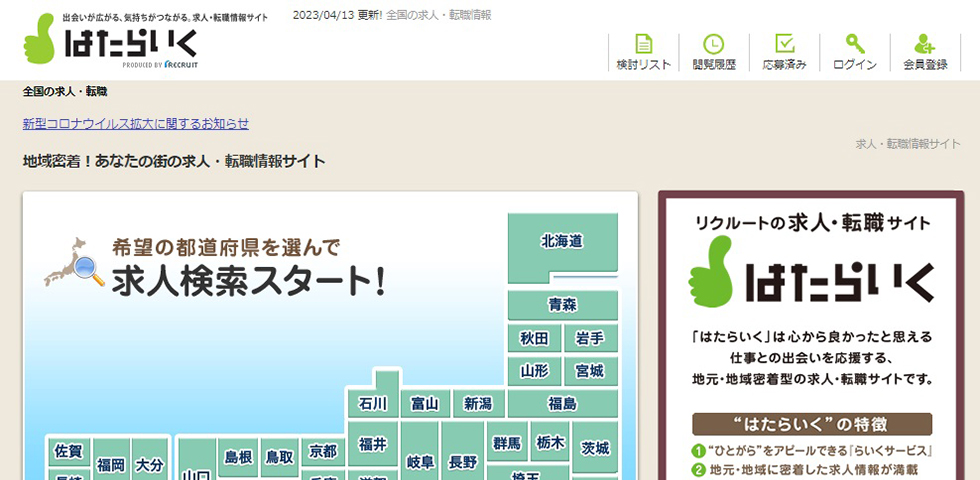Choose 岩手 prefecture
Screen dimensions: 980x480
(589, 338)
